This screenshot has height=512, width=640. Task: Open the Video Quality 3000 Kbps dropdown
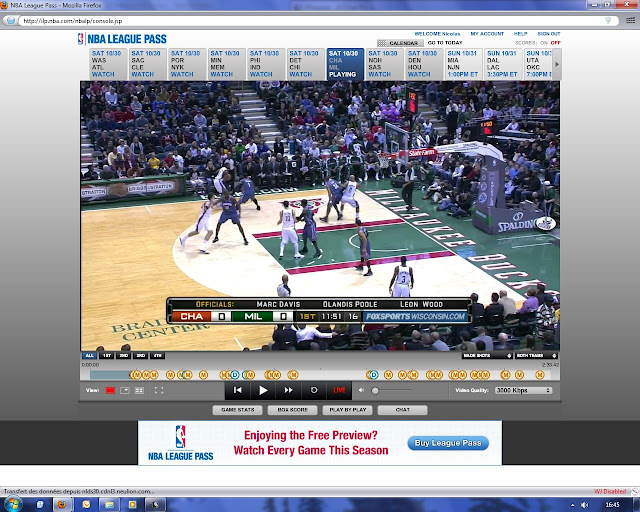pos(523,390)
